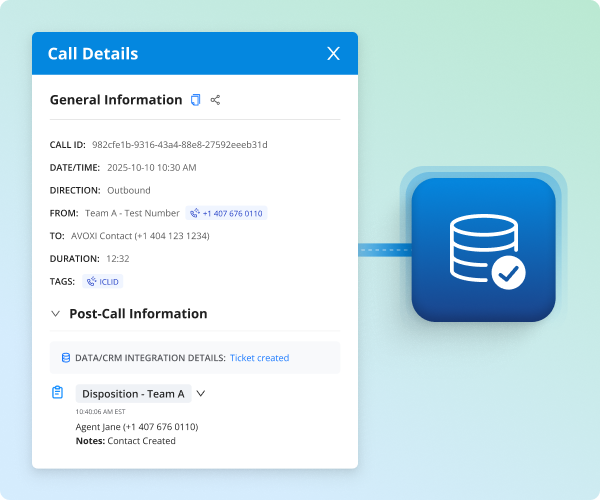Expand the chevron next to Disposition - Team A
The width and height of the screenshot is (600, 500).
point(201,394)
